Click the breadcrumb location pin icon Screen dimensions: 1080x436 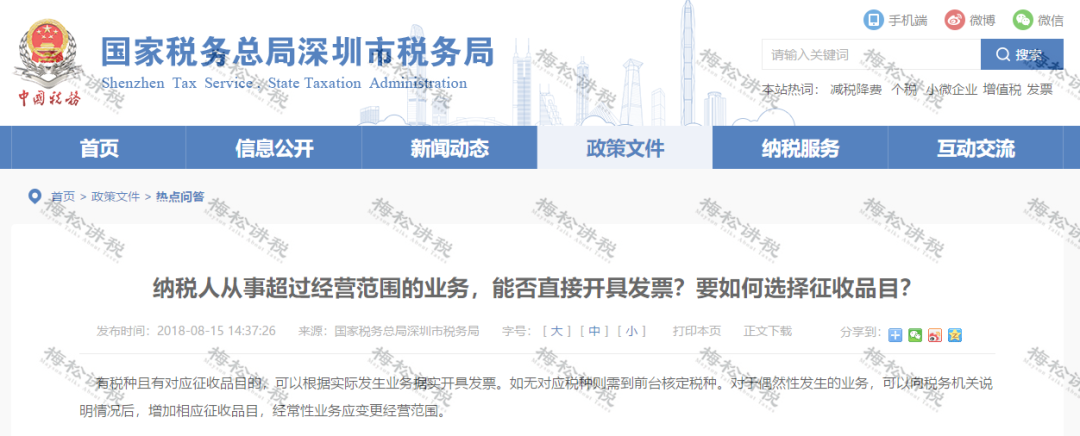34,197
